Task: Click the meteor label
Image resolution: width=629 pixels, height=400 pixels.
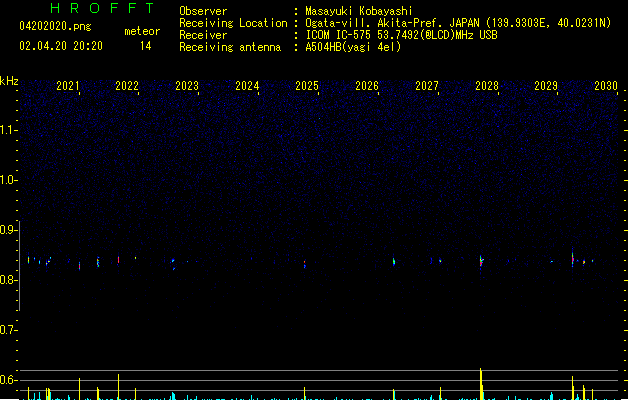Action: [x=142, y=31]
